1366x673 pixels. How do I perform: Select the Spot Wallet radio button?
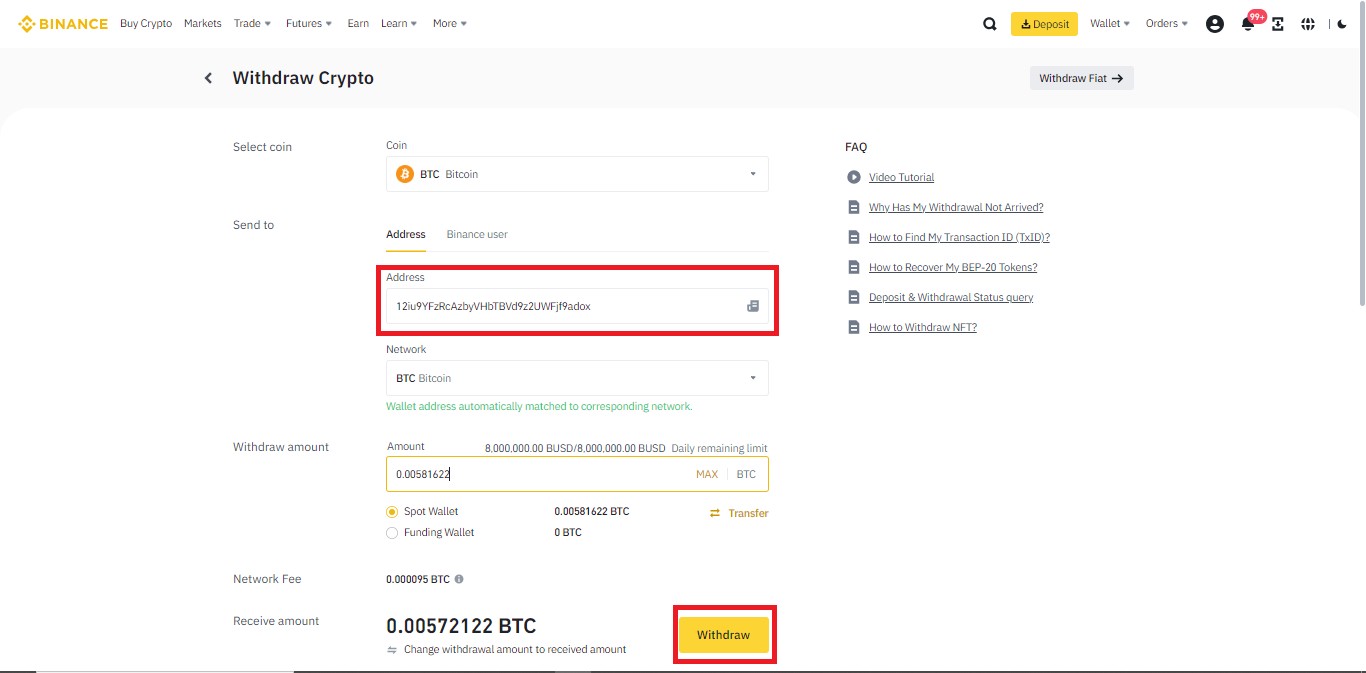coord(392,512)
